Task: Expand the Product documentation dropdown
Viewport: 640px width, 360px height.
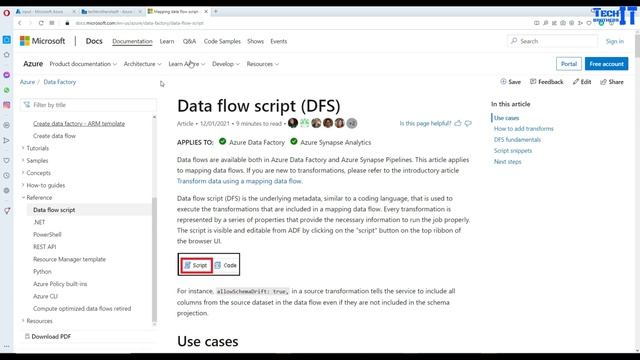Action: pyautogui.click(x=83, y=64)
